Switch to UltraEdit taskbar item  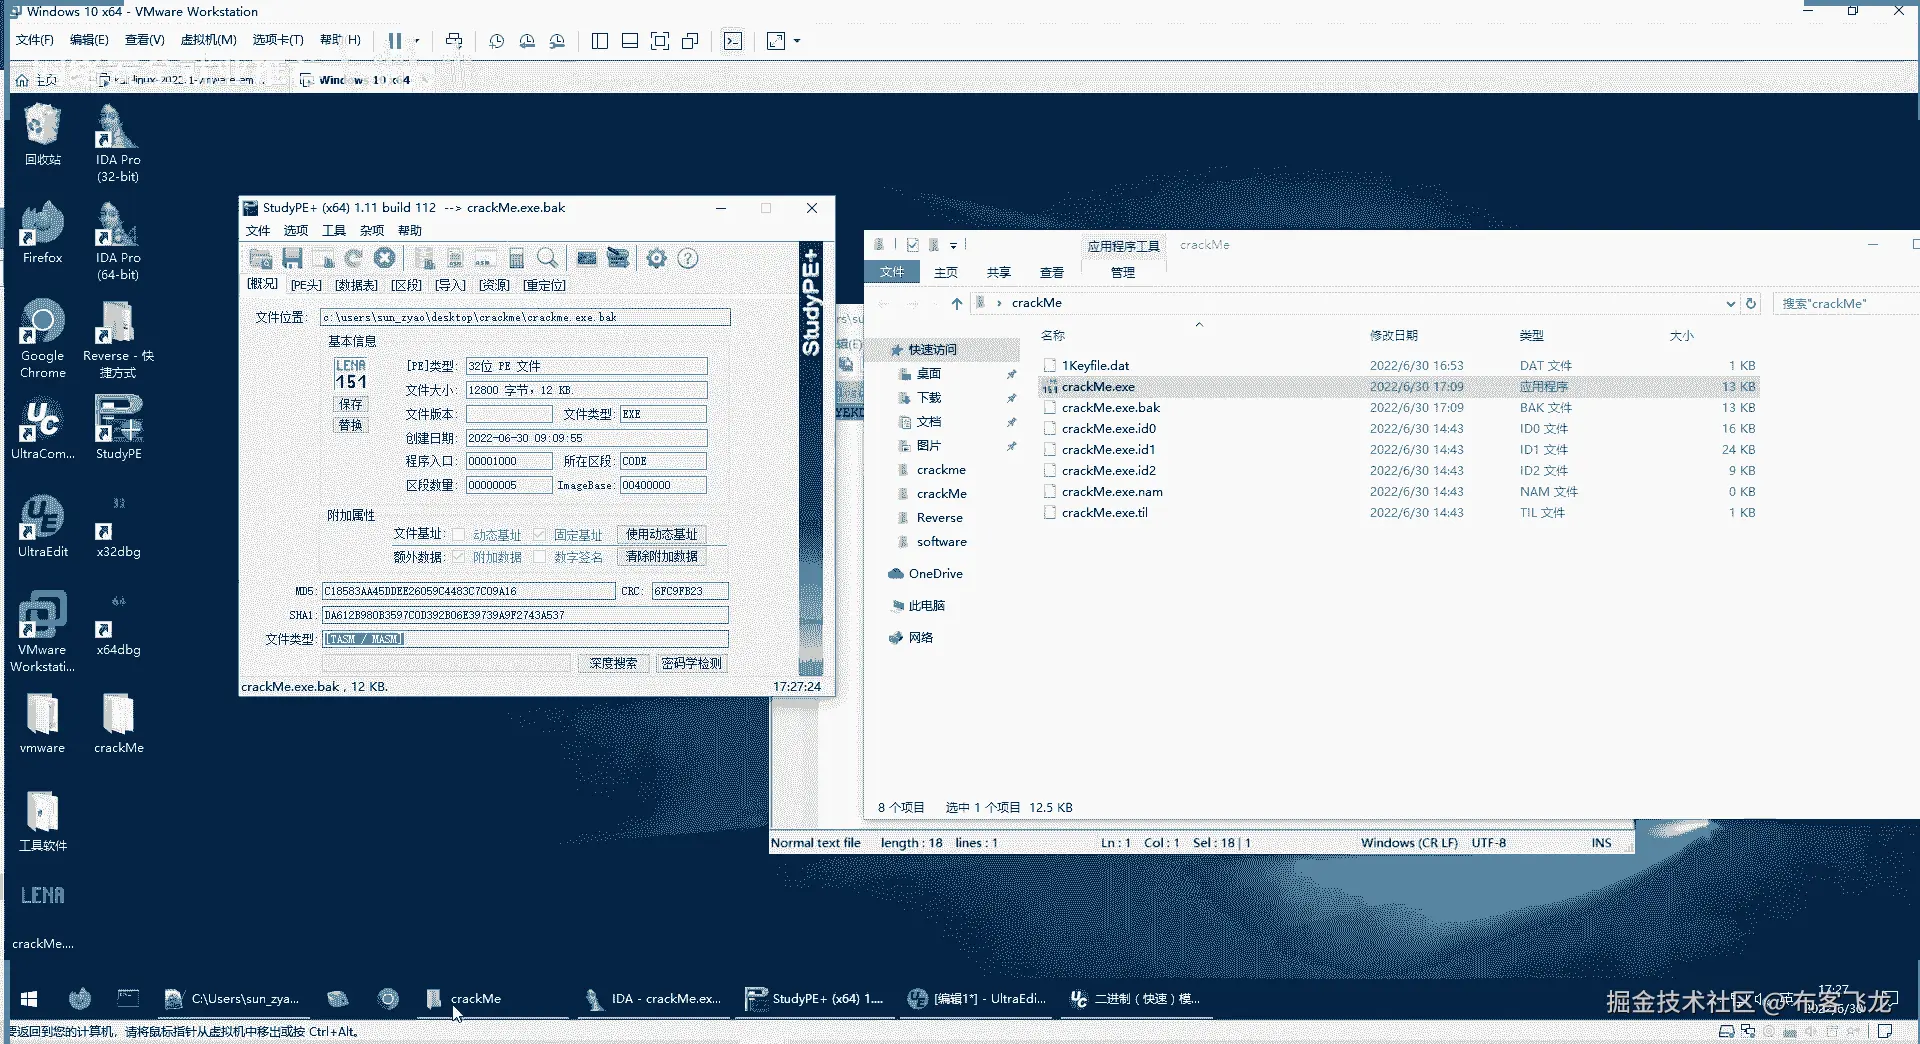(977, 999)
